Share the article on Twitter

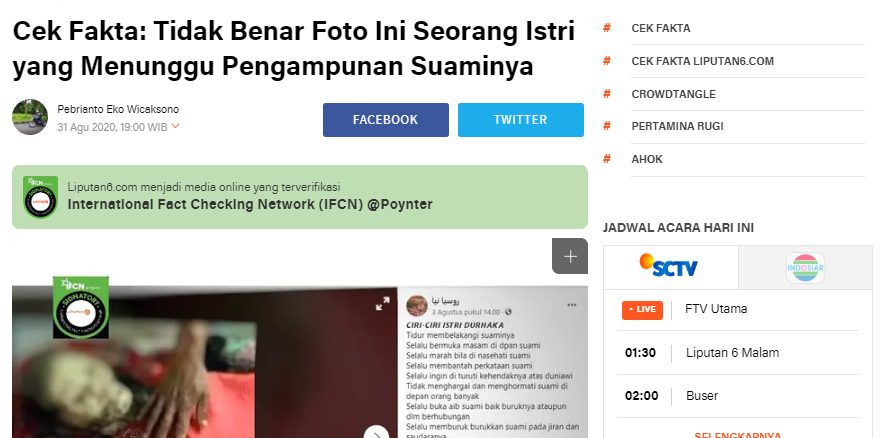(x=521, y=120)
